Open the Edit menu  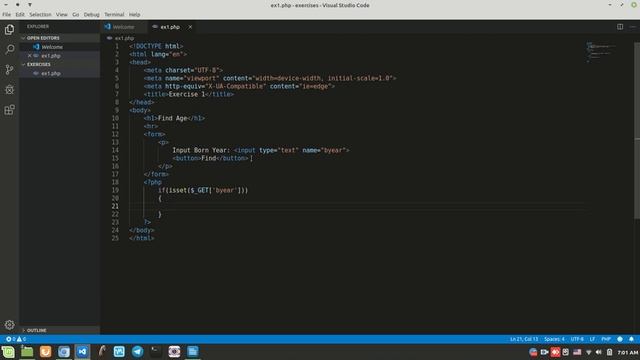[20, 15]
